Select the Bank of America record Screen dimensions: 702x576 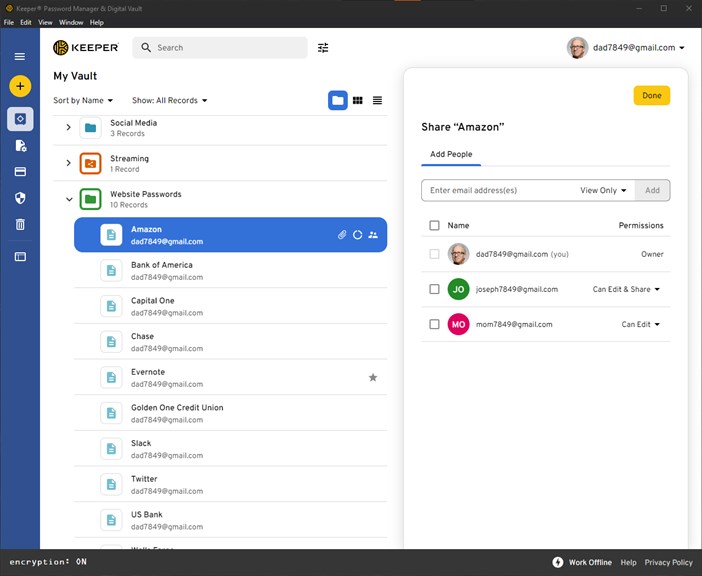[231, 270]
